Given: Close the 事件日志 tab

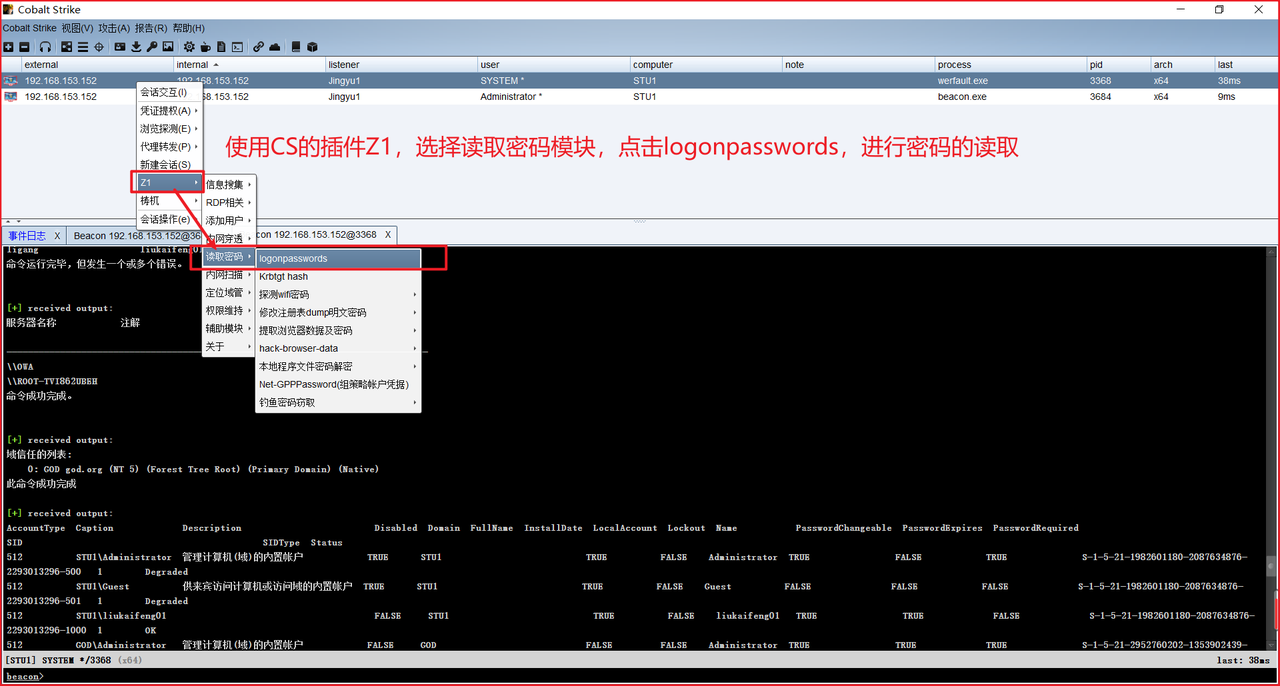Looking at the screenshot, I should 58,236.
